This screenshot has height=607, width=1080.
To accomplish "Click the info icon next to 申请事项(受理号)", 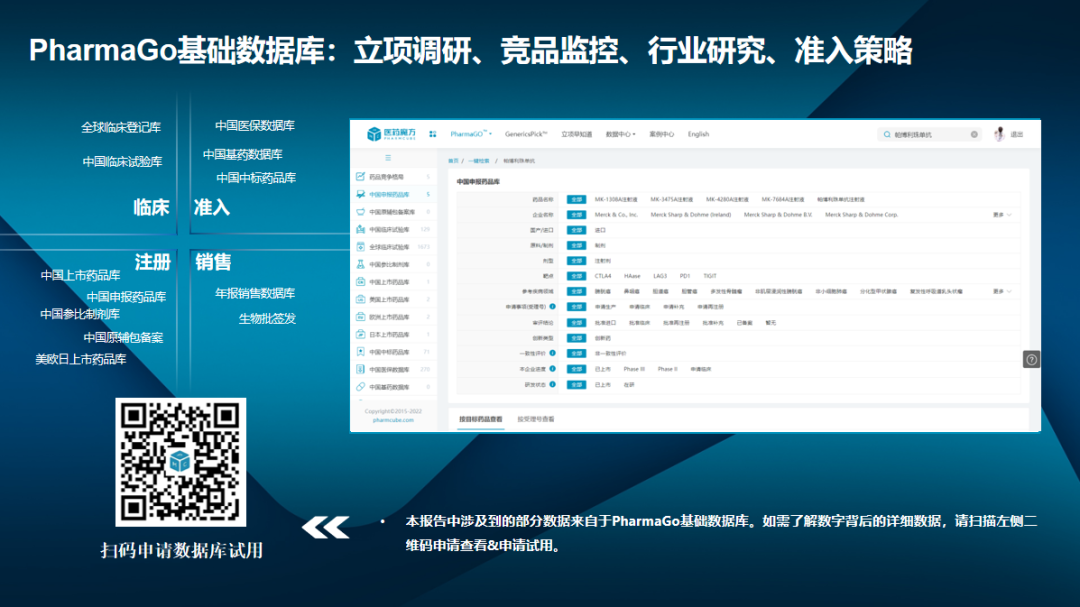I will pyautogui.click(x=552, y=307).
